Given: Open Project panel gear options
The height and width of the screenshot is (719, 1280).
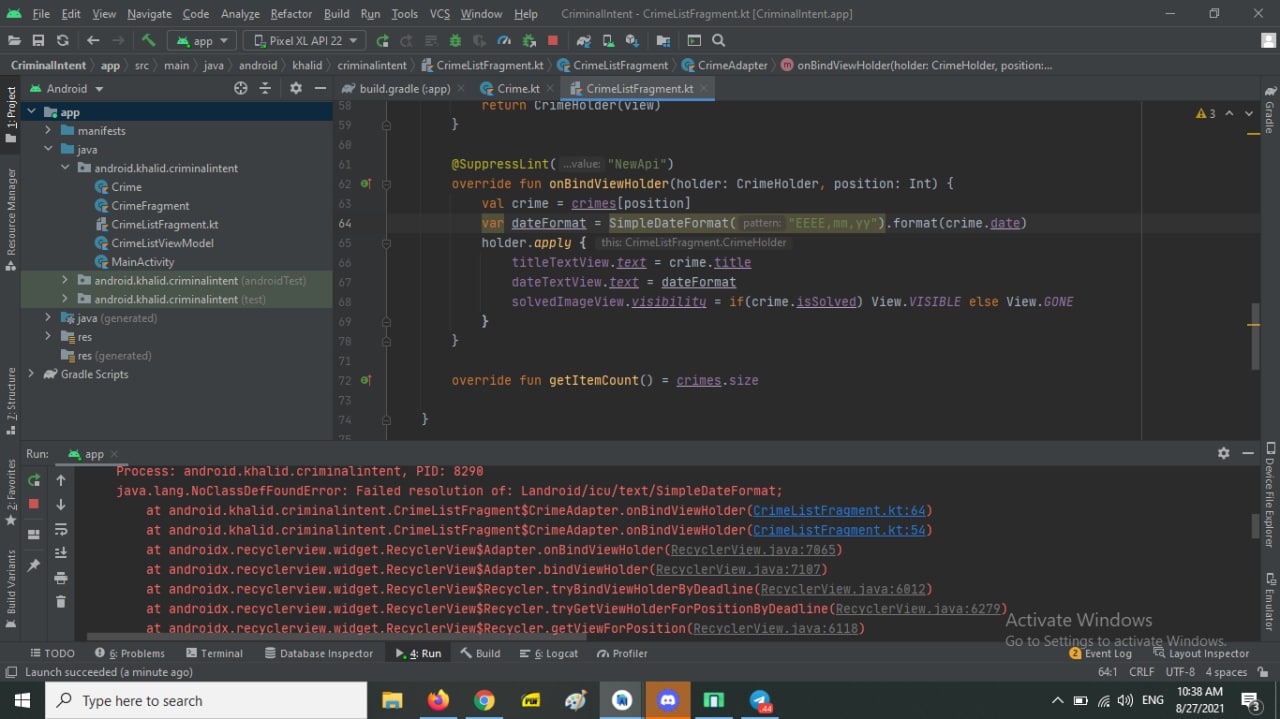Looking at the screenshot, I should (296, 88).
